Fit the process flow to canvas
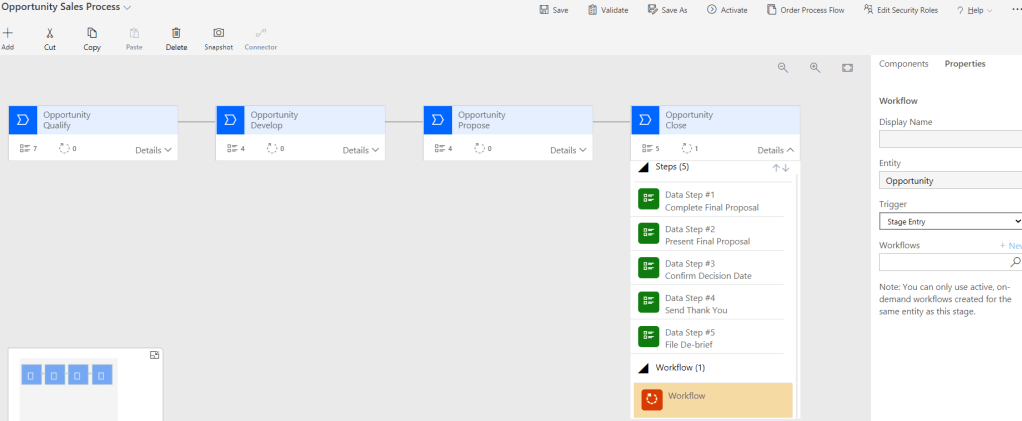 (x=847, y=67)
